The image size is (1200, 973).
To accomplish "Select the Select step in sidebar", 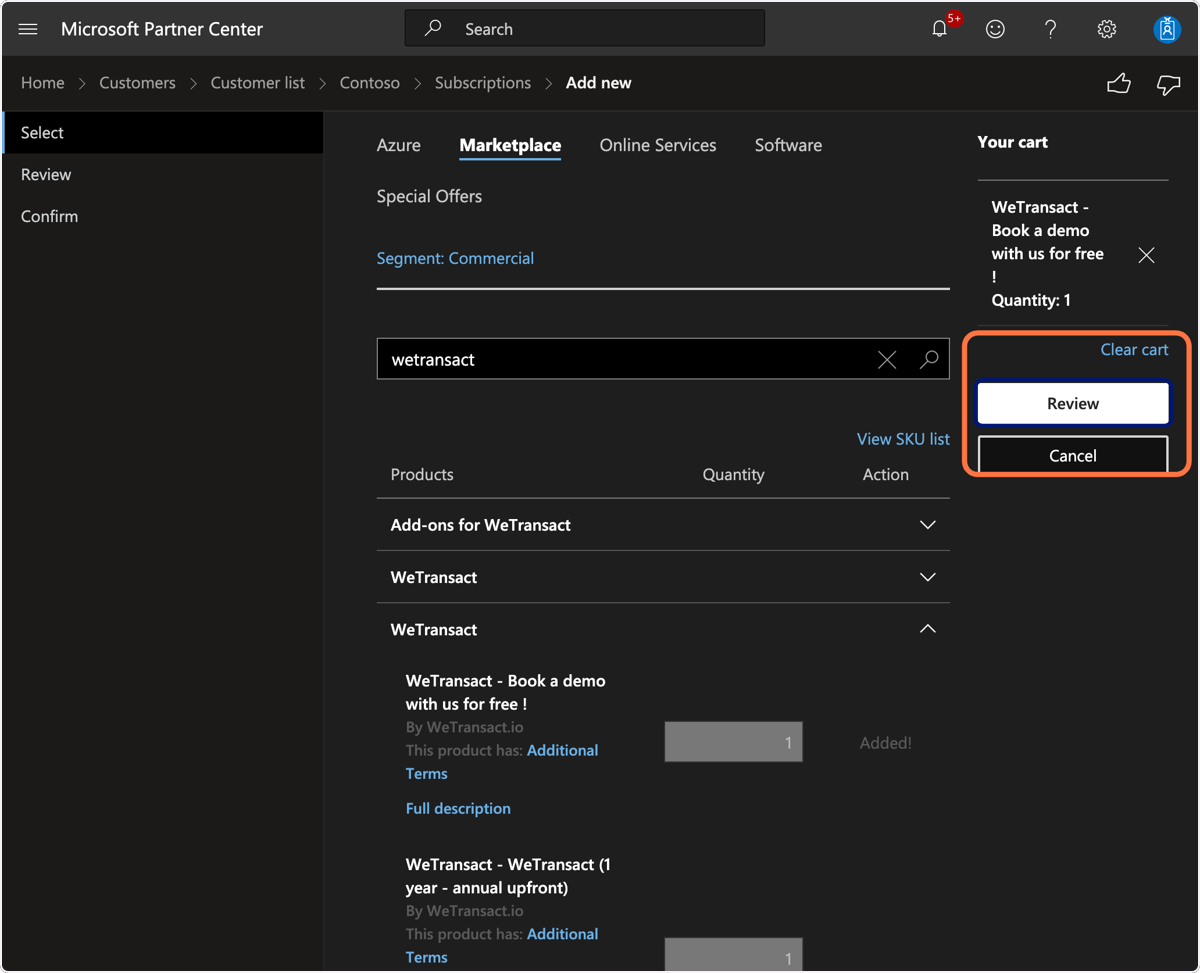I will [163, 133].
